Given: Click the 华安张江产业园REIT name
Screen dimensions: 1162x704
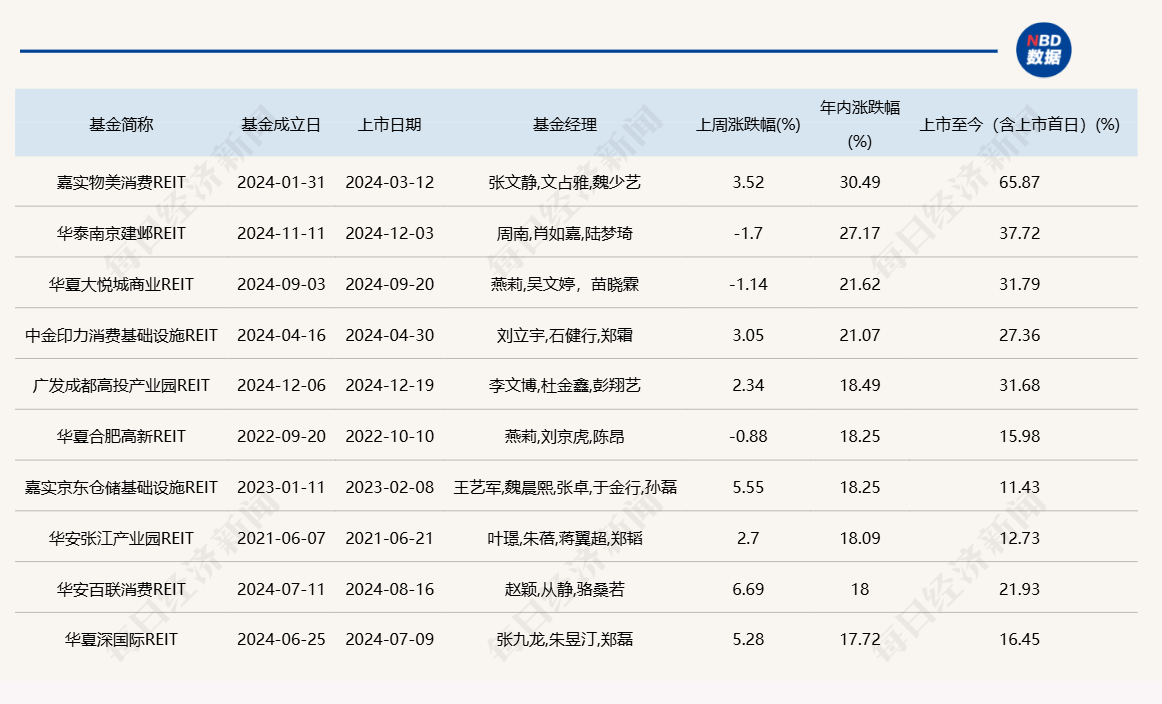Looking at the screenshot, I should (121, 538).
